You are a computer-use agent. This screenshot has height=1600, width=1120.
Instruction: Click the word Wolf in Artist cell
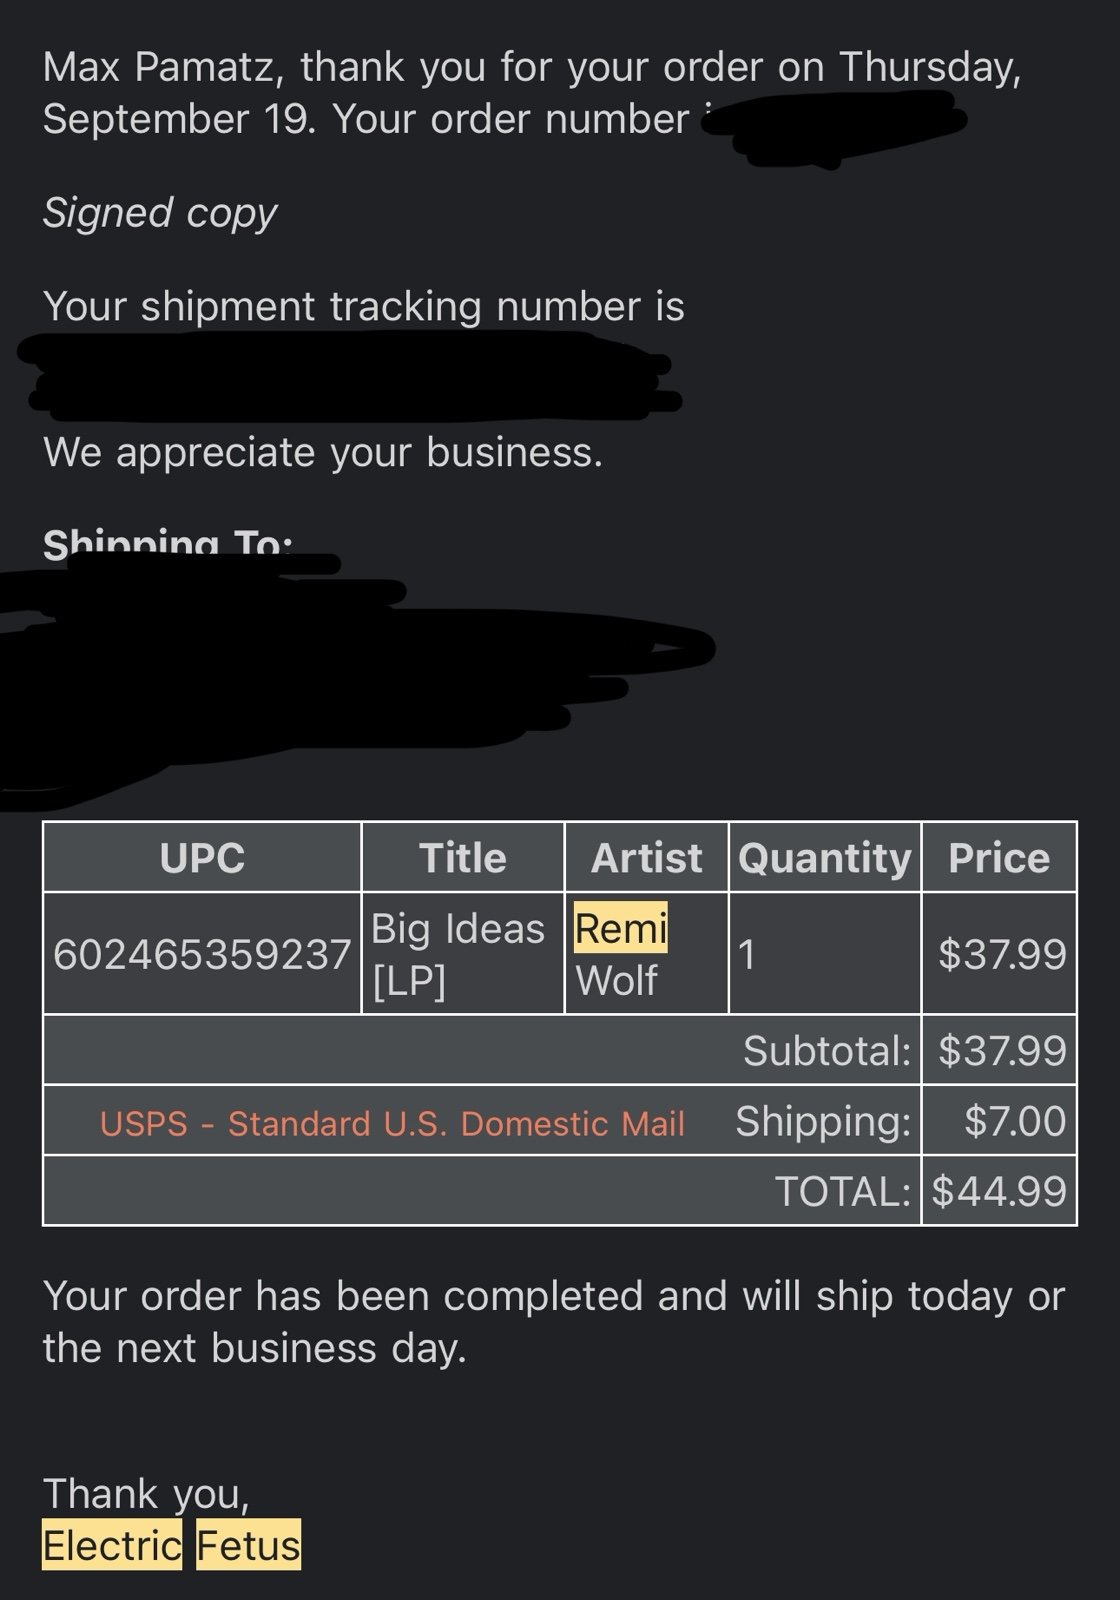616,981
